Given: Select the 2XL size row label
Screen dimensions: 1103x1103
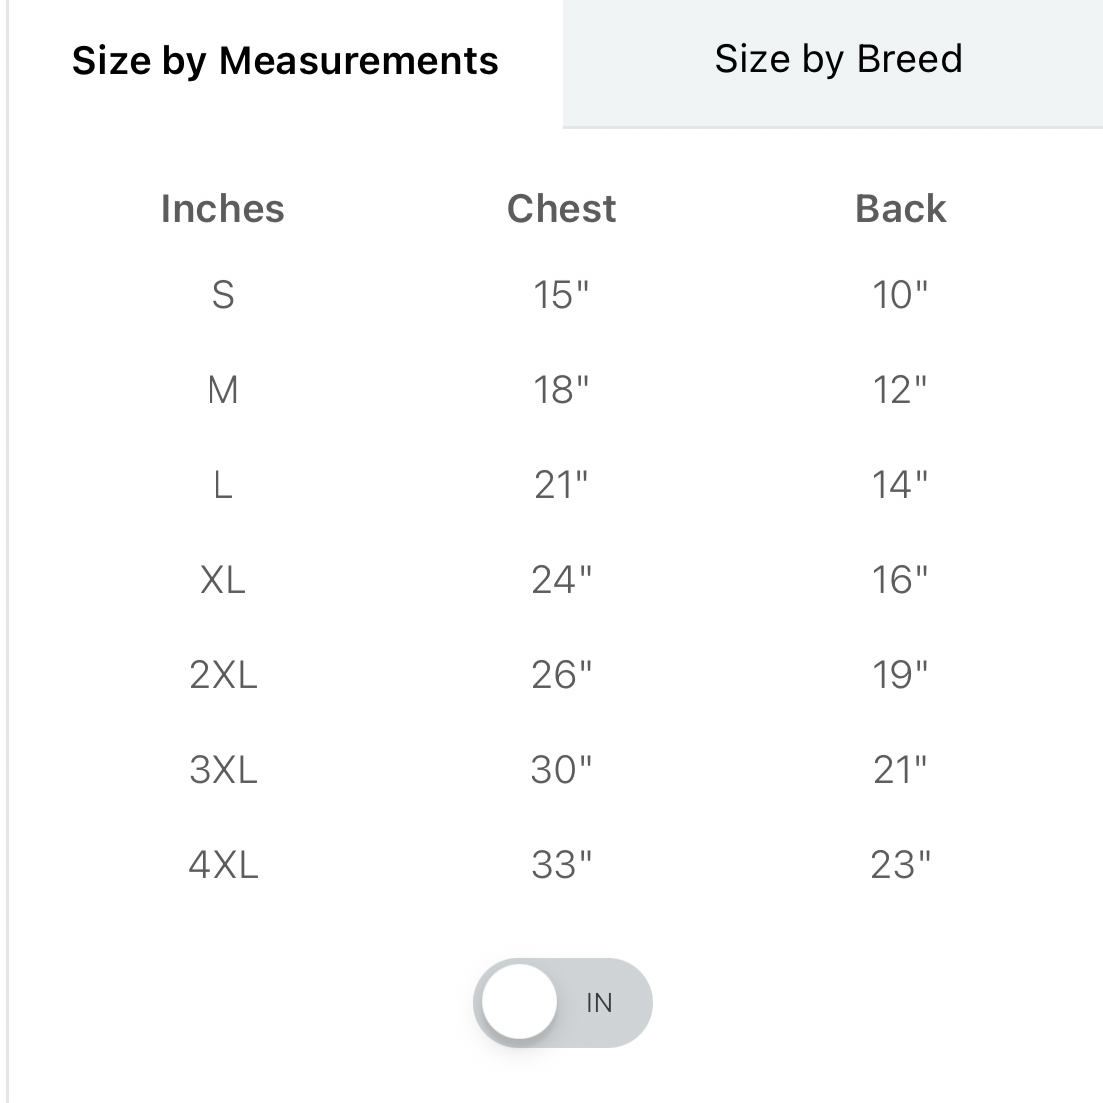Looking at the screenshot, I should click(223, 675).
